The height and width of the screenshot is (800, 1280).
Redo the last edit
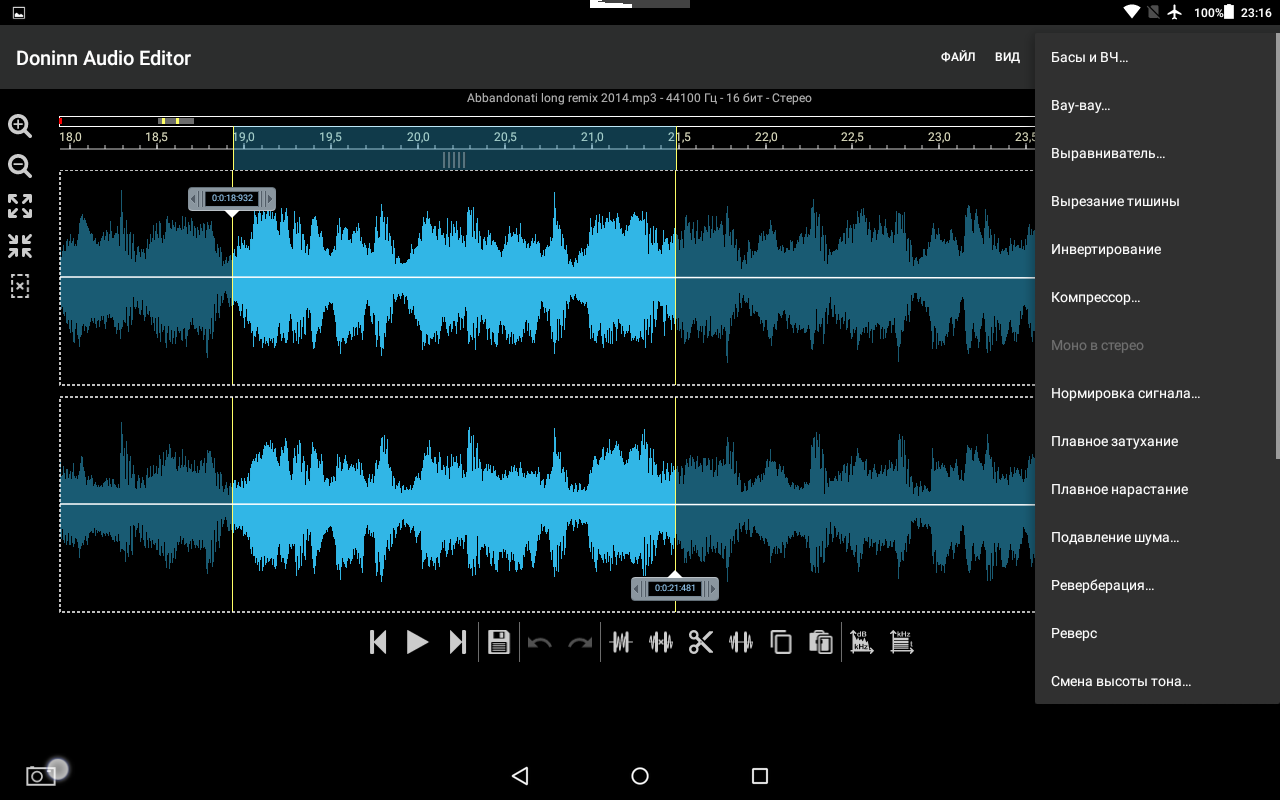(580, 643)
